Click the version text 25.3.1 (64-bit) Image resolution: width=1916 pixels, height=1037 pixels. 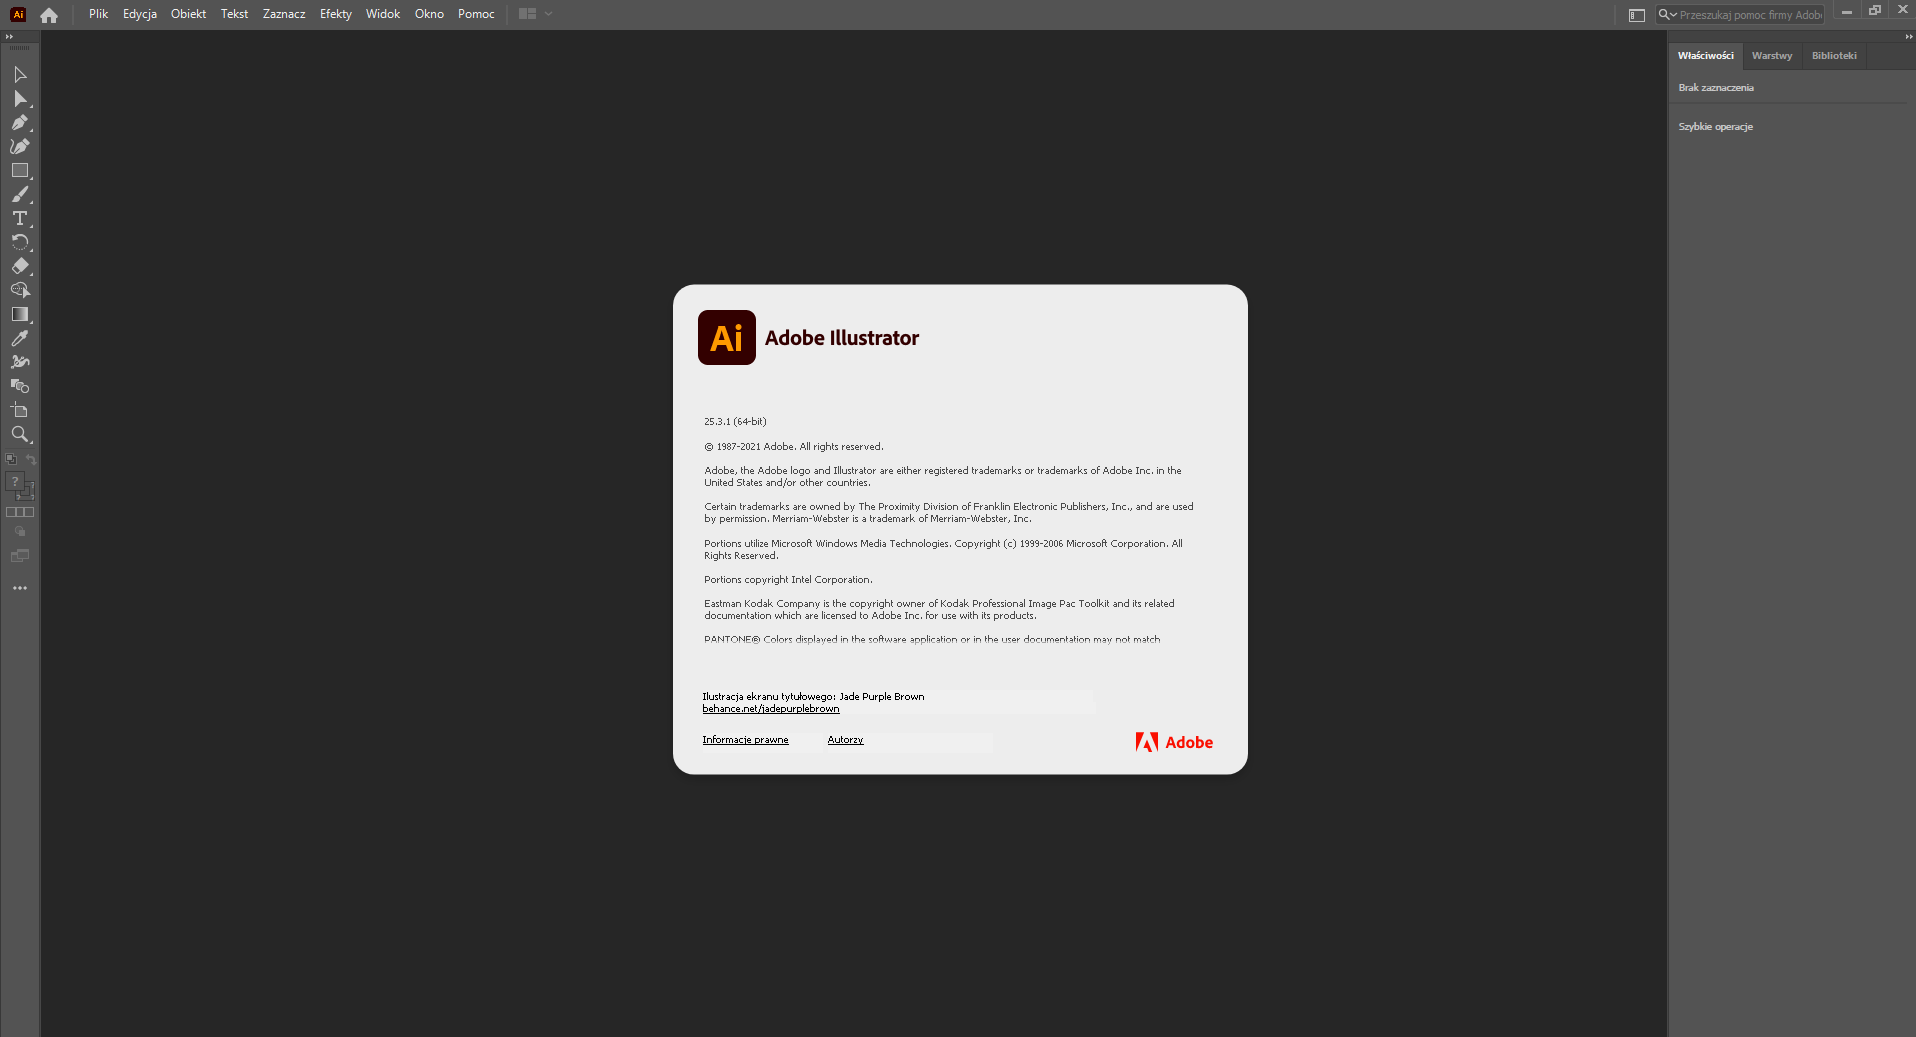tap(735, 422)
